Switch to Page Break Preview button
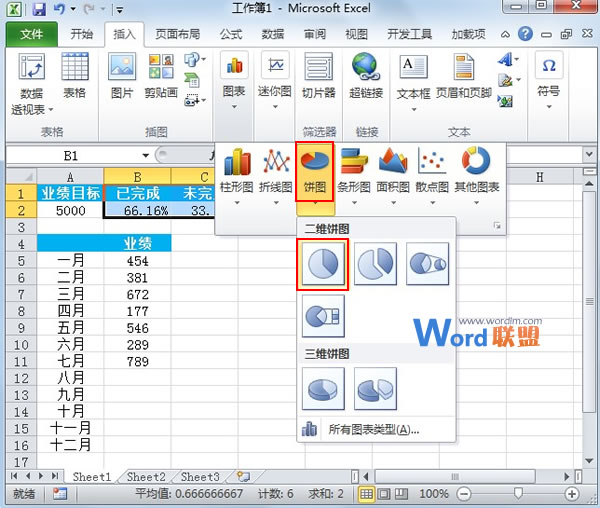Screen dimensions: 600x508 (x=401, y=494)
